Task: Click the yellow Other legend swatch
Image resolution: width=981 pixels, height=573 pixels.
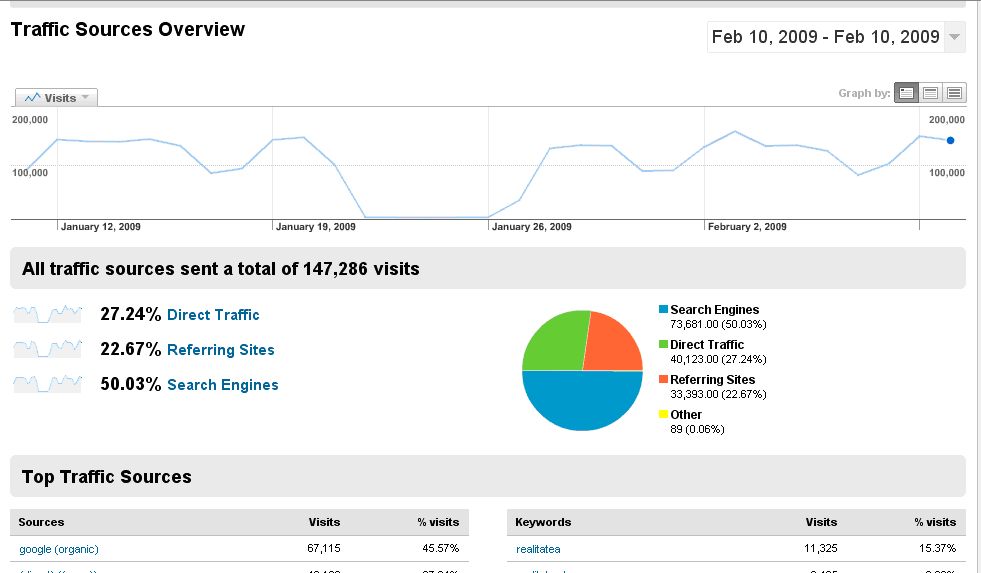Action: click(x=663, y=415)
